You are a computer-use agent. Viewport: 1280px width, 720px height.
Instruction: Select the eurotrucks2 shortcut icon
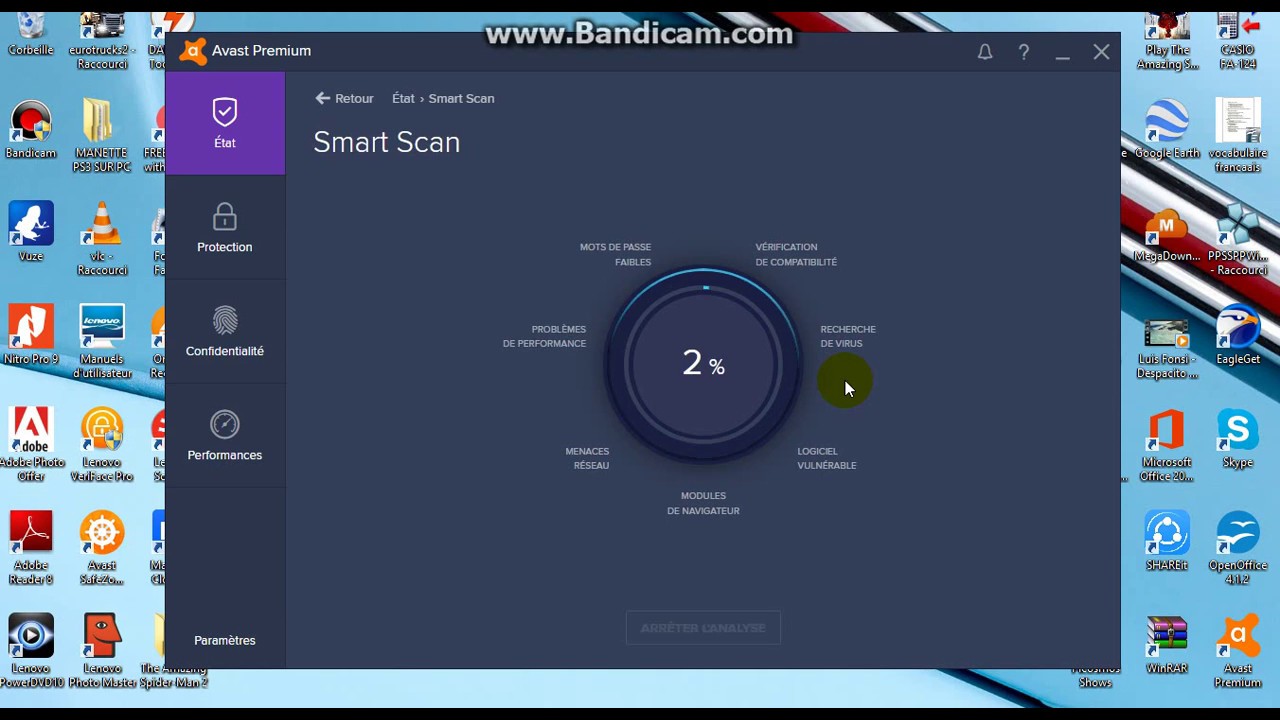(101, 40)
